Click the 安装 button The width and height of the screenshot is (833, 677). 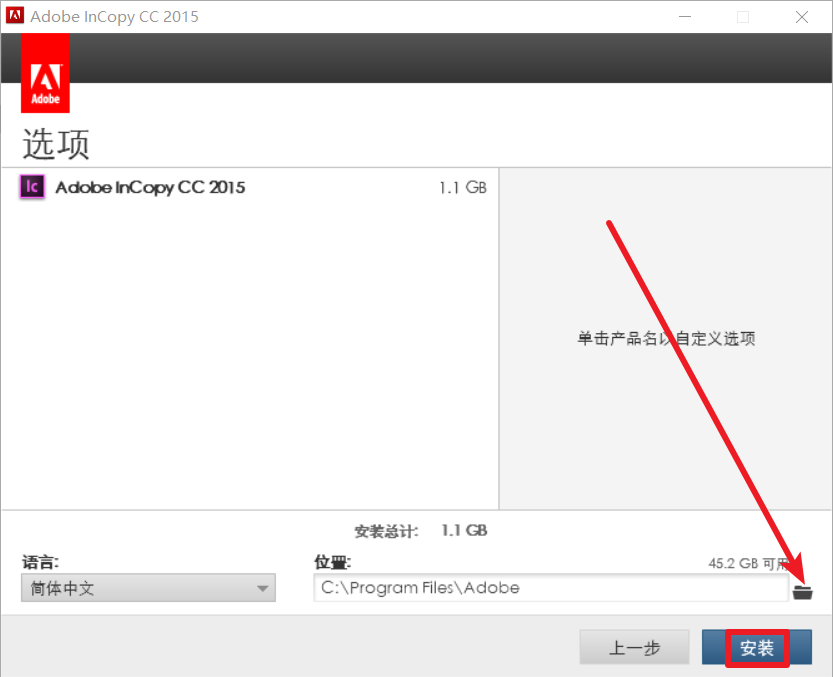point(757,647)
